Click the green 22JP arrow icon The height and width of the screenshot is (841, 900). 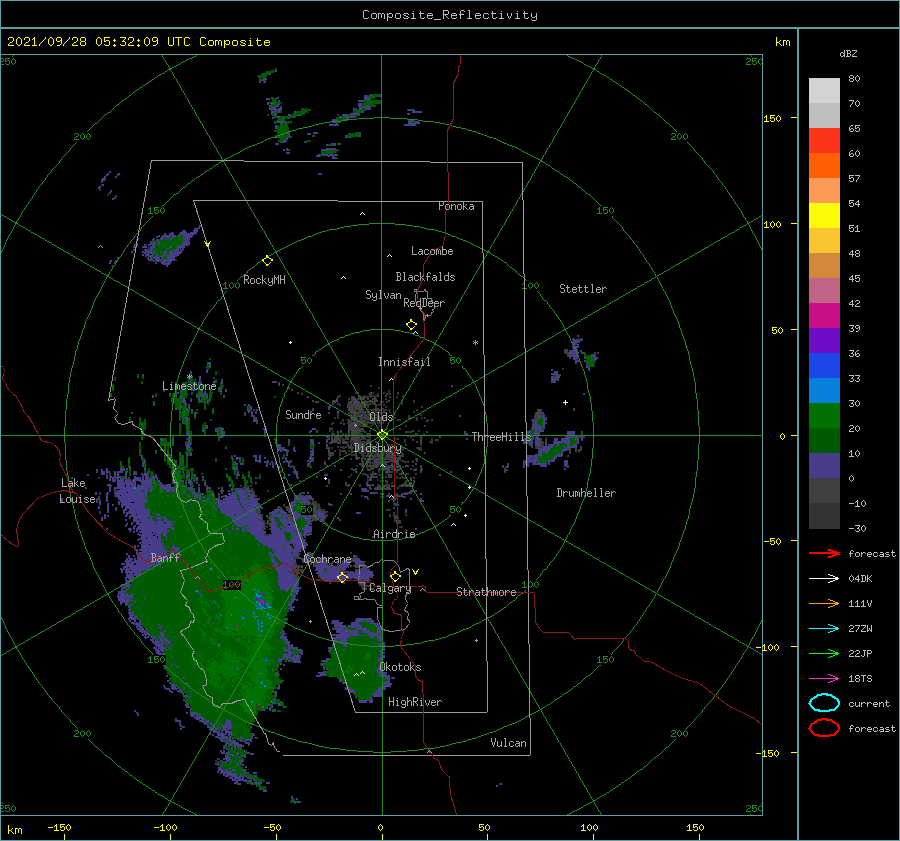(824, 653)
